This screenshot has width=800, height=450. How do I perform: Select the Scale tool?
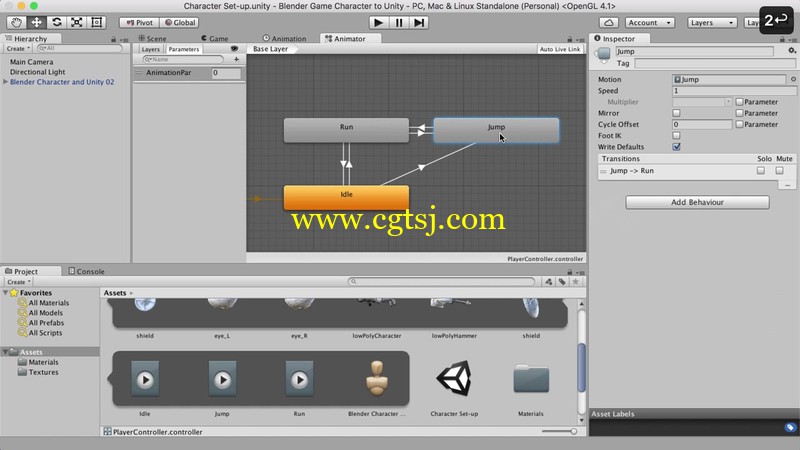point(77,22)
